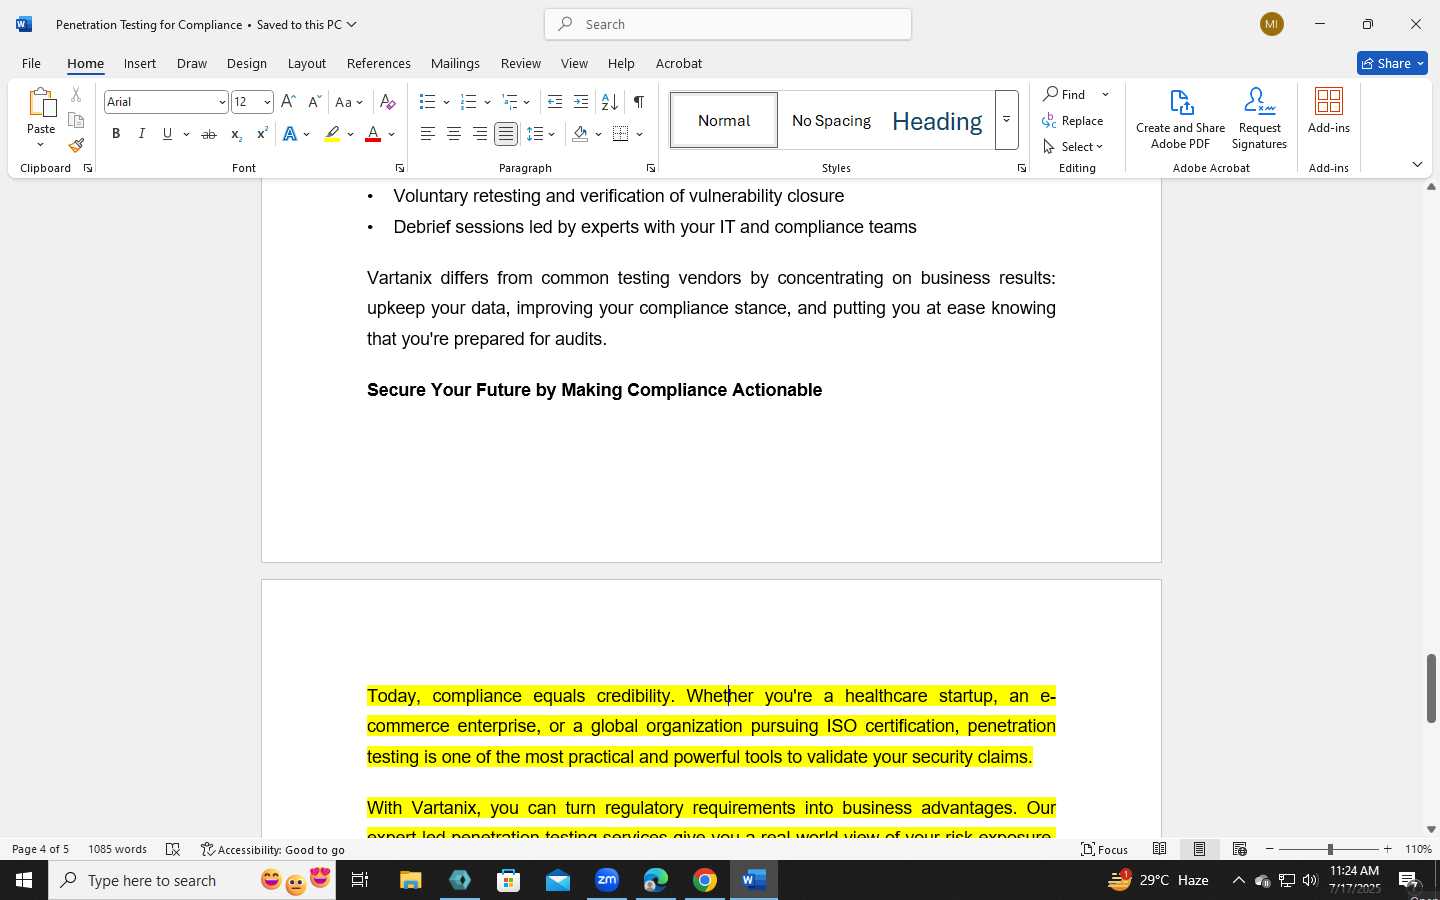Click Replace in Editing group
Image resolution: width=1440 pixels, height=900 pixels.
pos(1073,120)
